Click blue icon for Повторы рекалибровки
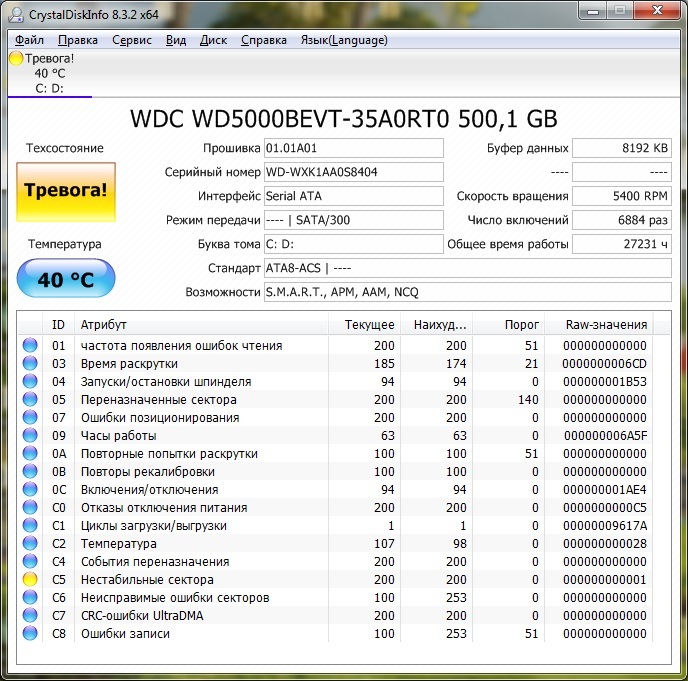Screen dimensions: 688x681 tap(30, 471)
